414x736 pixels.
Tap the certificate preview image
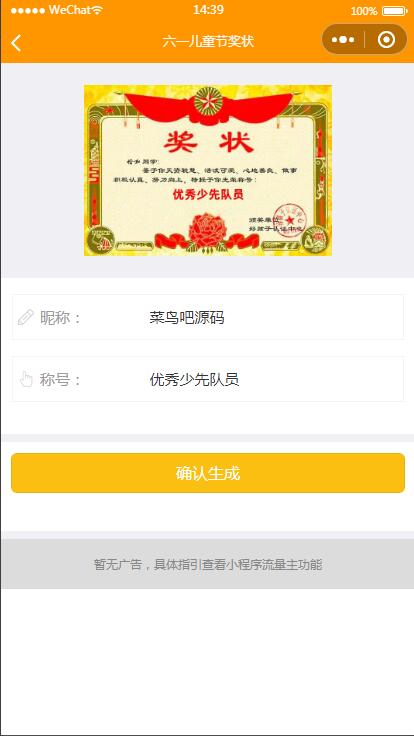(208, 170)
